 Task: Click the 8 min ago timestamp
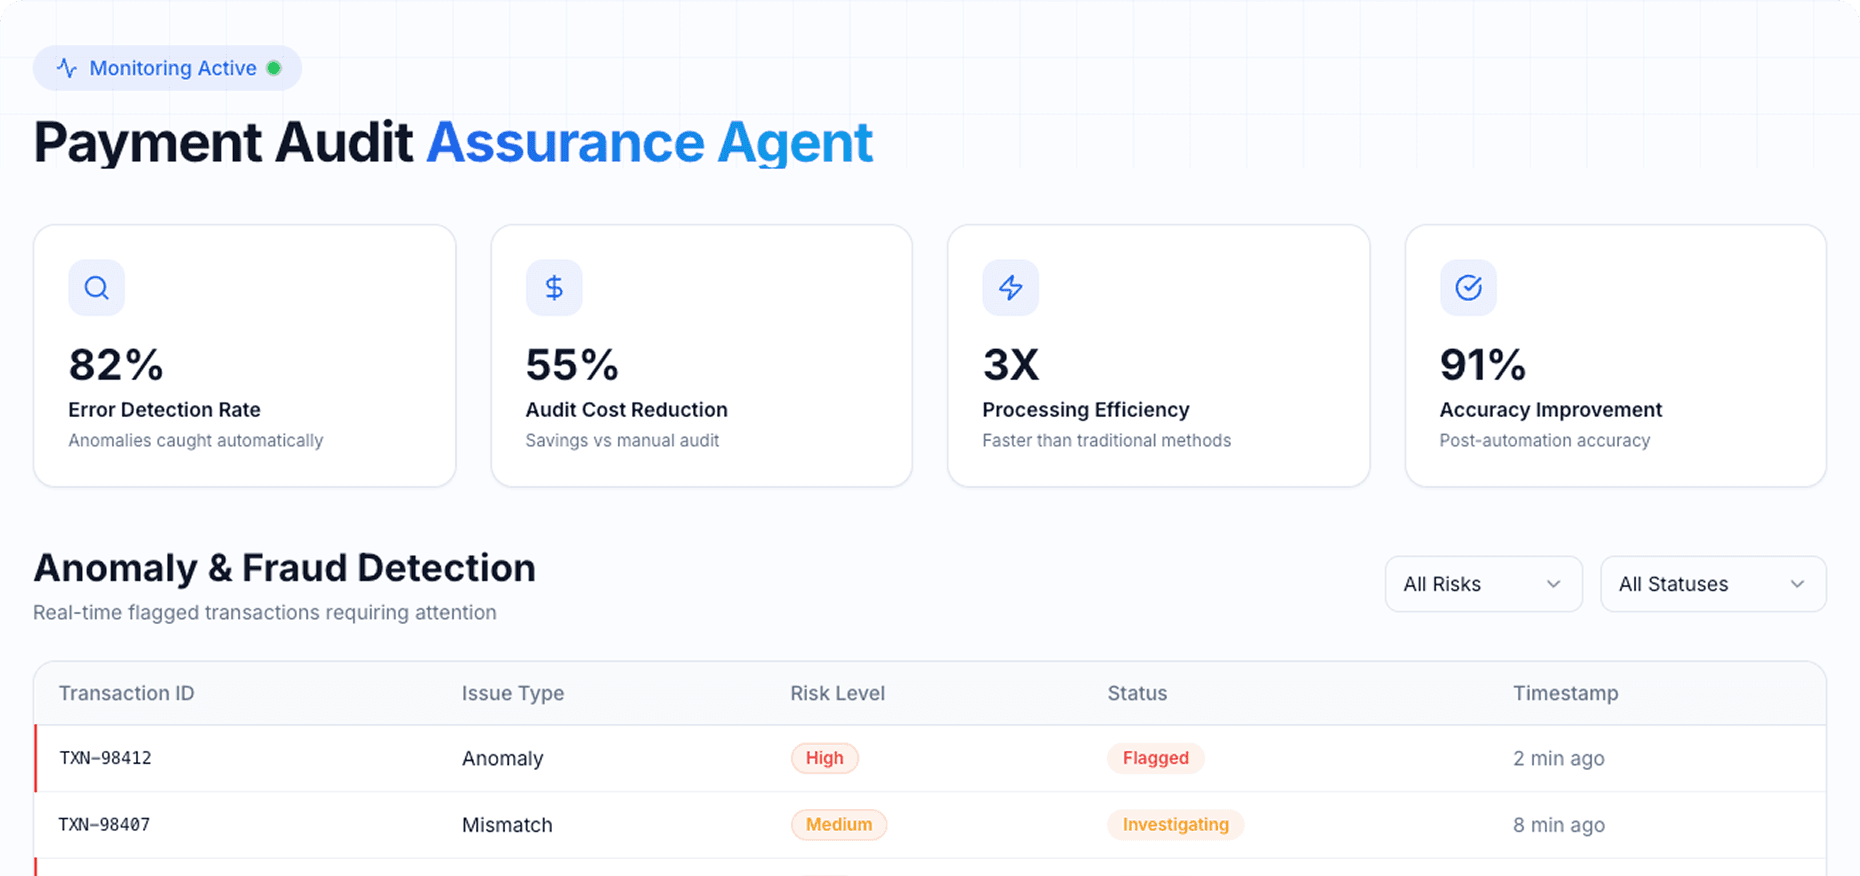(1559, 825)
